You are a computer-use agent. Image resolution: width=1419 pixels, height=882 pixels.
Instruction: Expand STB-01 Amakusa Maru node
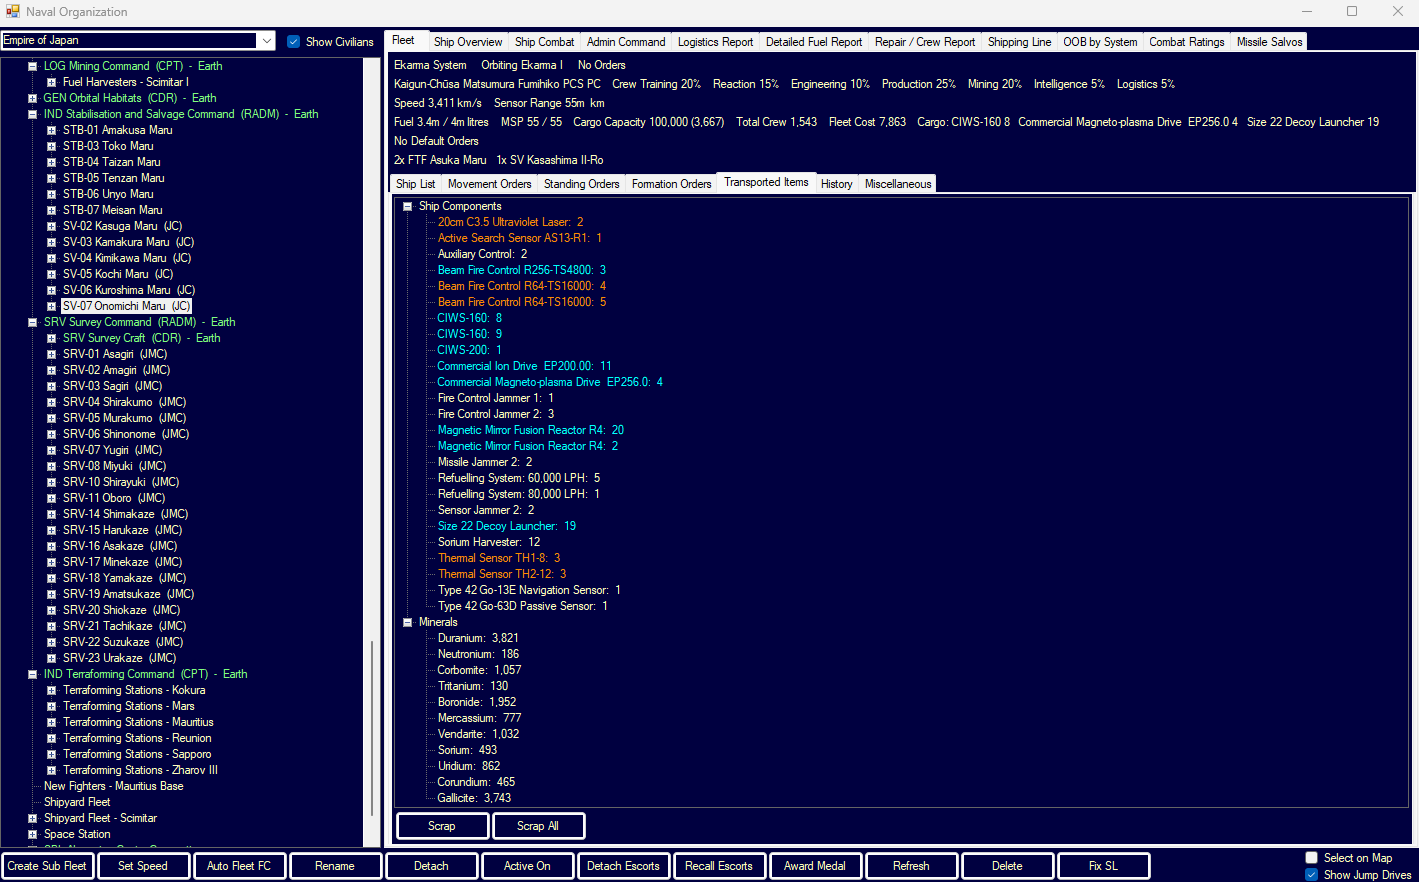[x=51, y=130]
